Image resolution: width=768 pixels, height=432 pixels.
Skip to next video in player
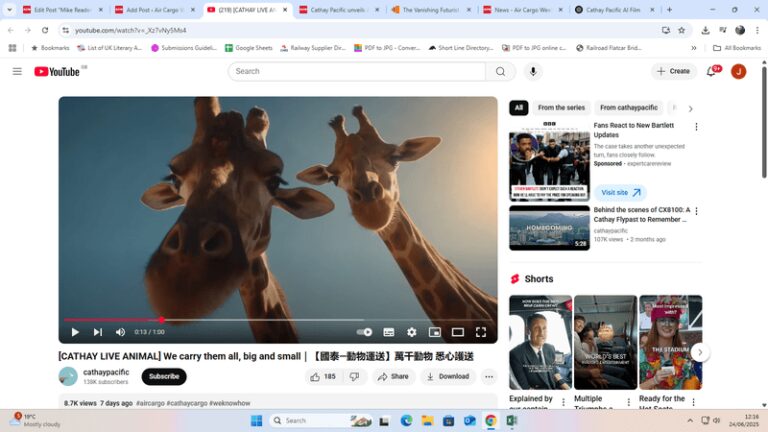[x=98, y=332]
